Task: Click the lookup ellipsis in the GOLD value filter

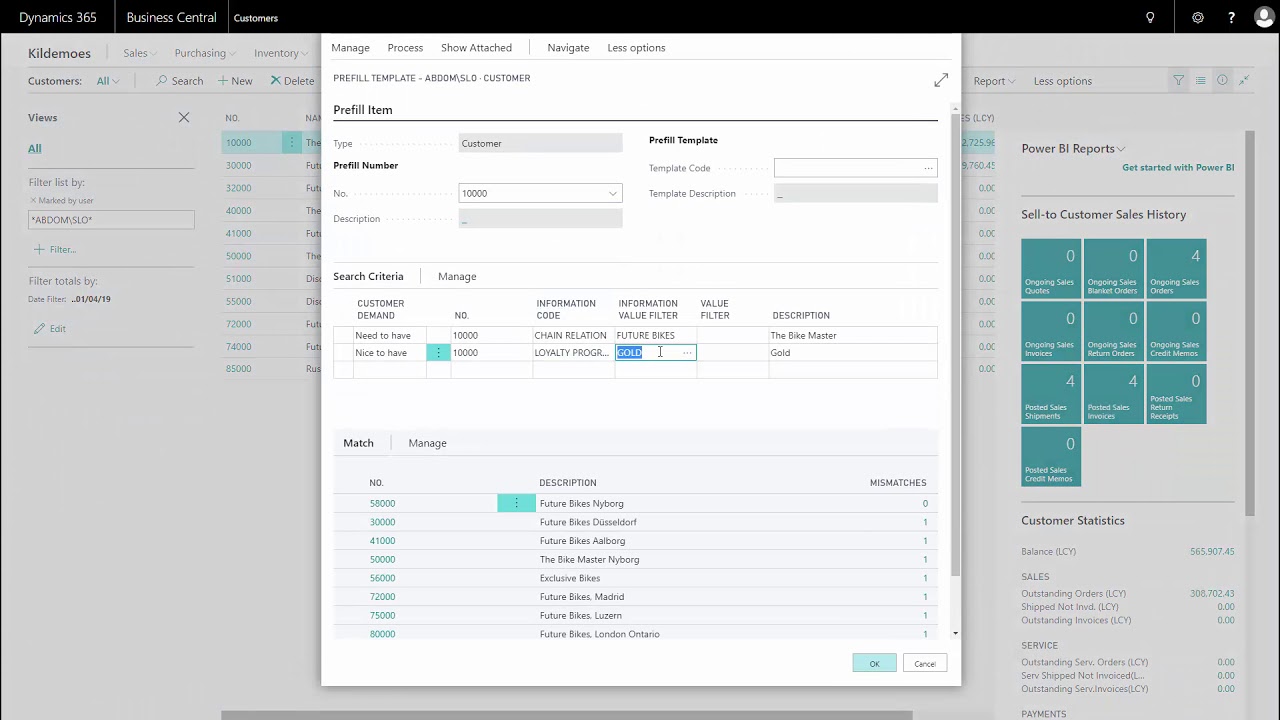Action: [687, 353]
